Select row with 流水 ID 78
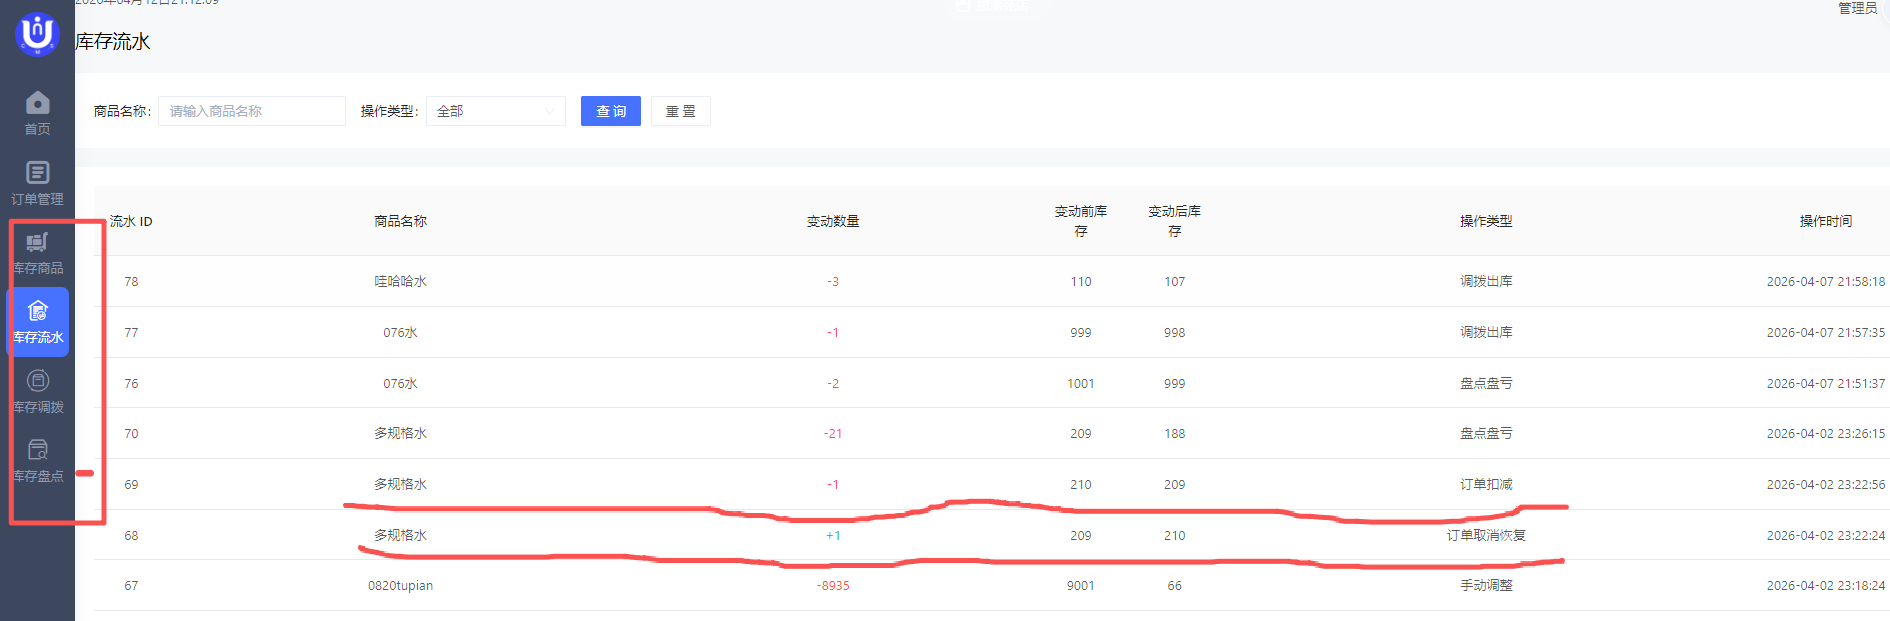This screenshot has height=621, width=1890. point(131,281)
